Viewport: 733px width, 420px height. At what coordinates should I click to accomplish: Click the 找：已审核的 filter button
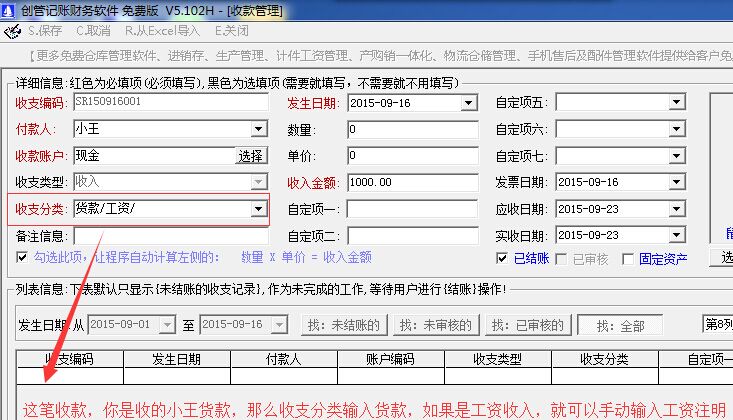[x=526, y=325]
